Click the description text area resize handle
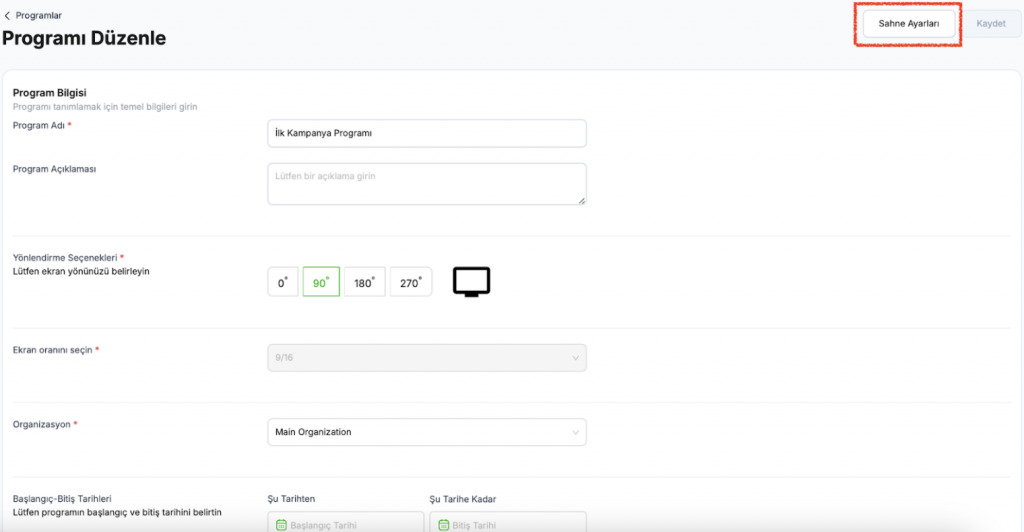1024x532 pixels. coord(581,200)
